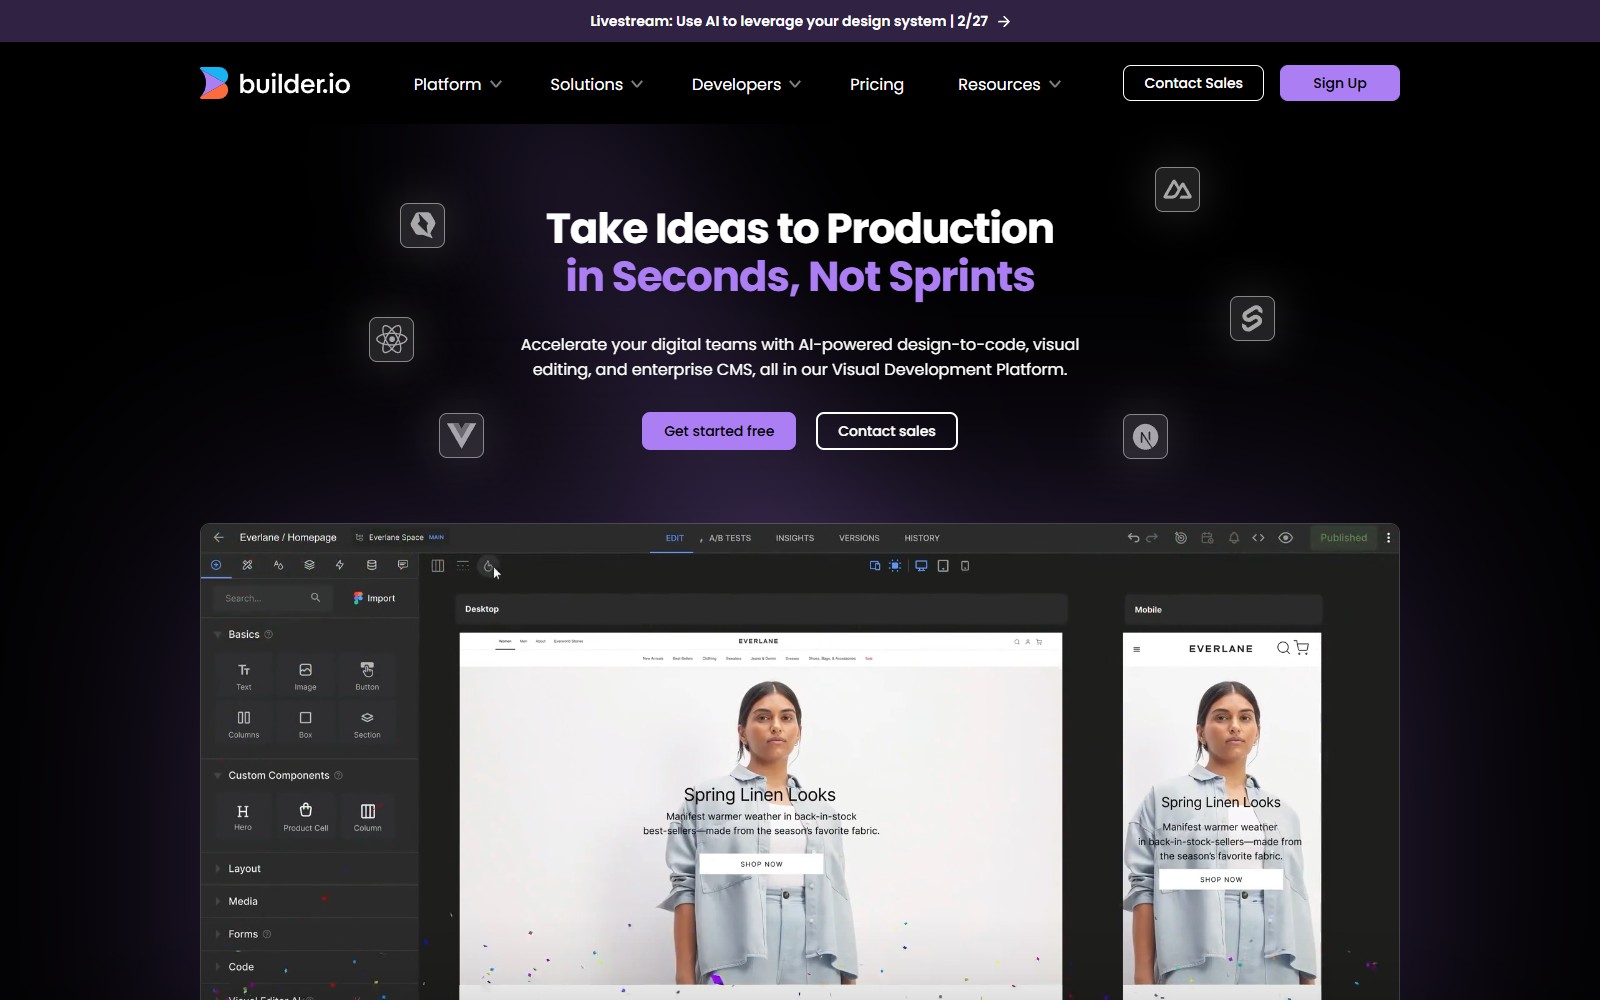The height and width of the screenshot is (1000, 1600).
Task: Insert the Hero custom component
Action: coord(243,816)
